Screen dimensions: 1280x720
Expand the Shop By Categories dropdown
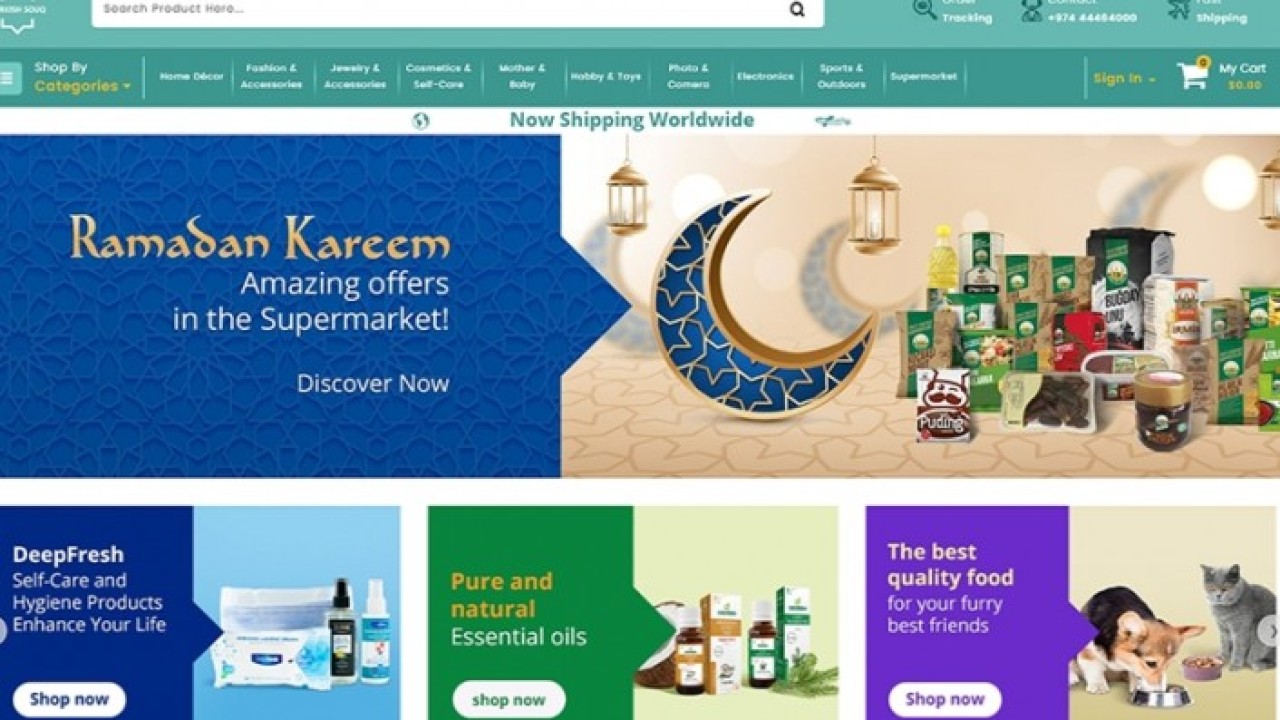[82, 77]
